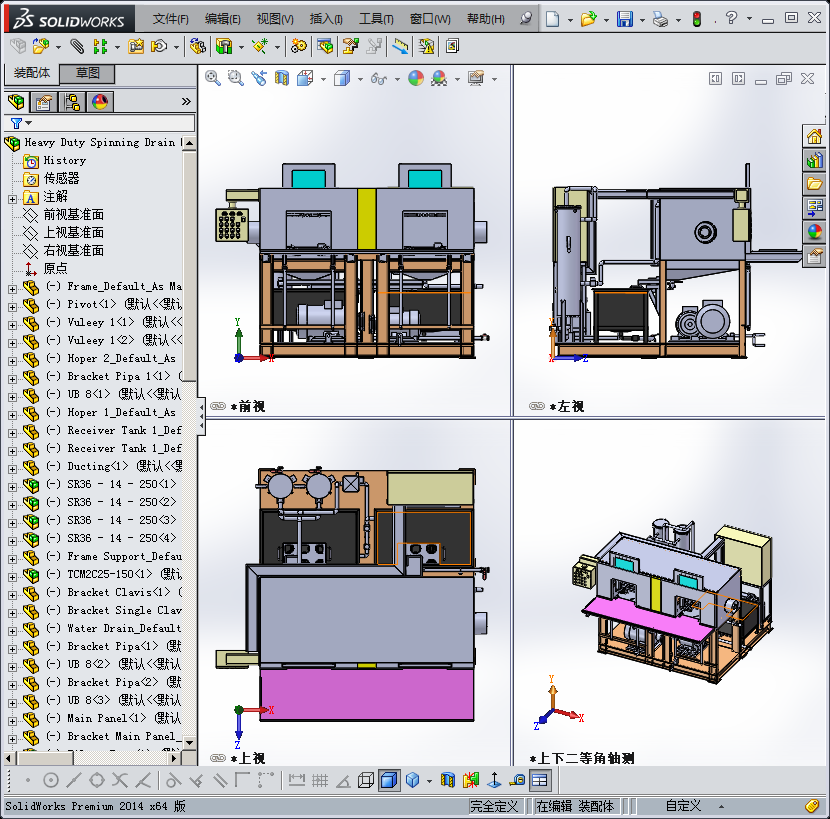
Task: Click the vertical scrollbar of feature tree
Action: tap(189, 265)
